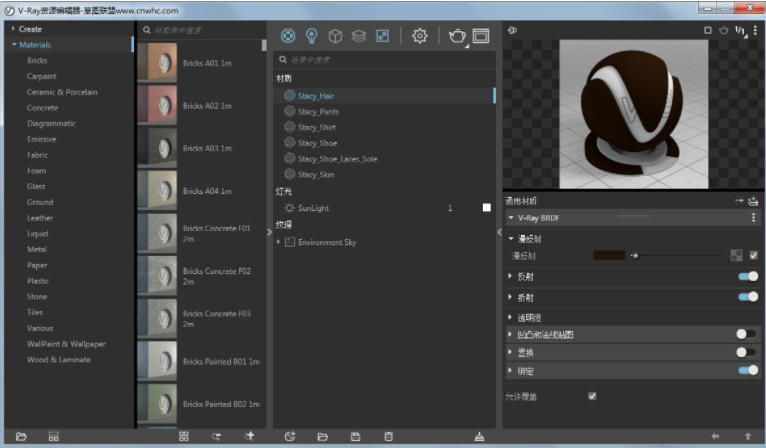Select the Glass material category
This screenshot has height=448, width=766.
point(36,186)
